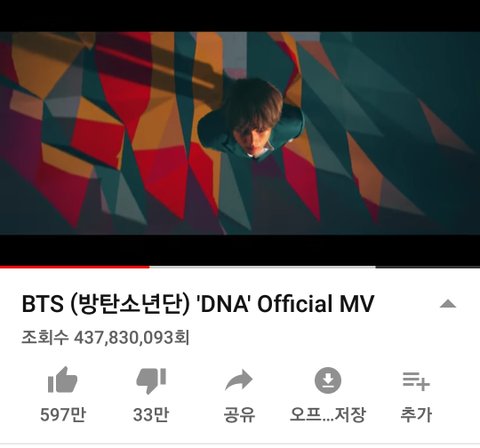Seek along the red video progress bar

[x=75, y=267]
